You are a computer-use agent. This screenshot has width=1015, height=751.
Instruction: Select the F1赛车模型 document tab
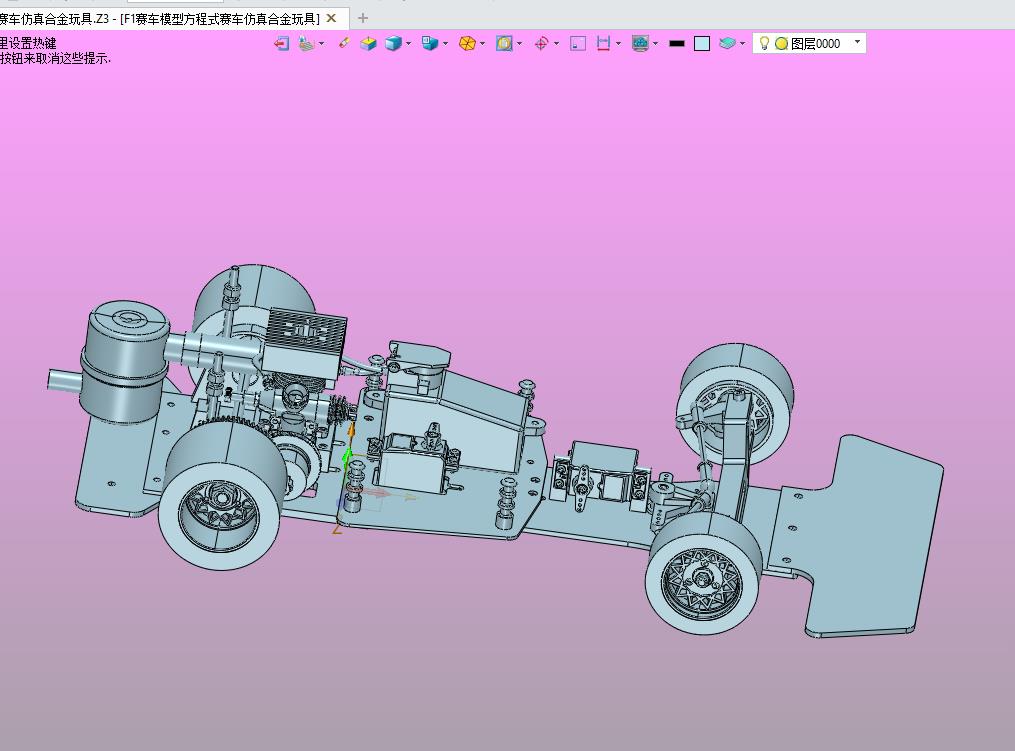(x=220, y=18)
